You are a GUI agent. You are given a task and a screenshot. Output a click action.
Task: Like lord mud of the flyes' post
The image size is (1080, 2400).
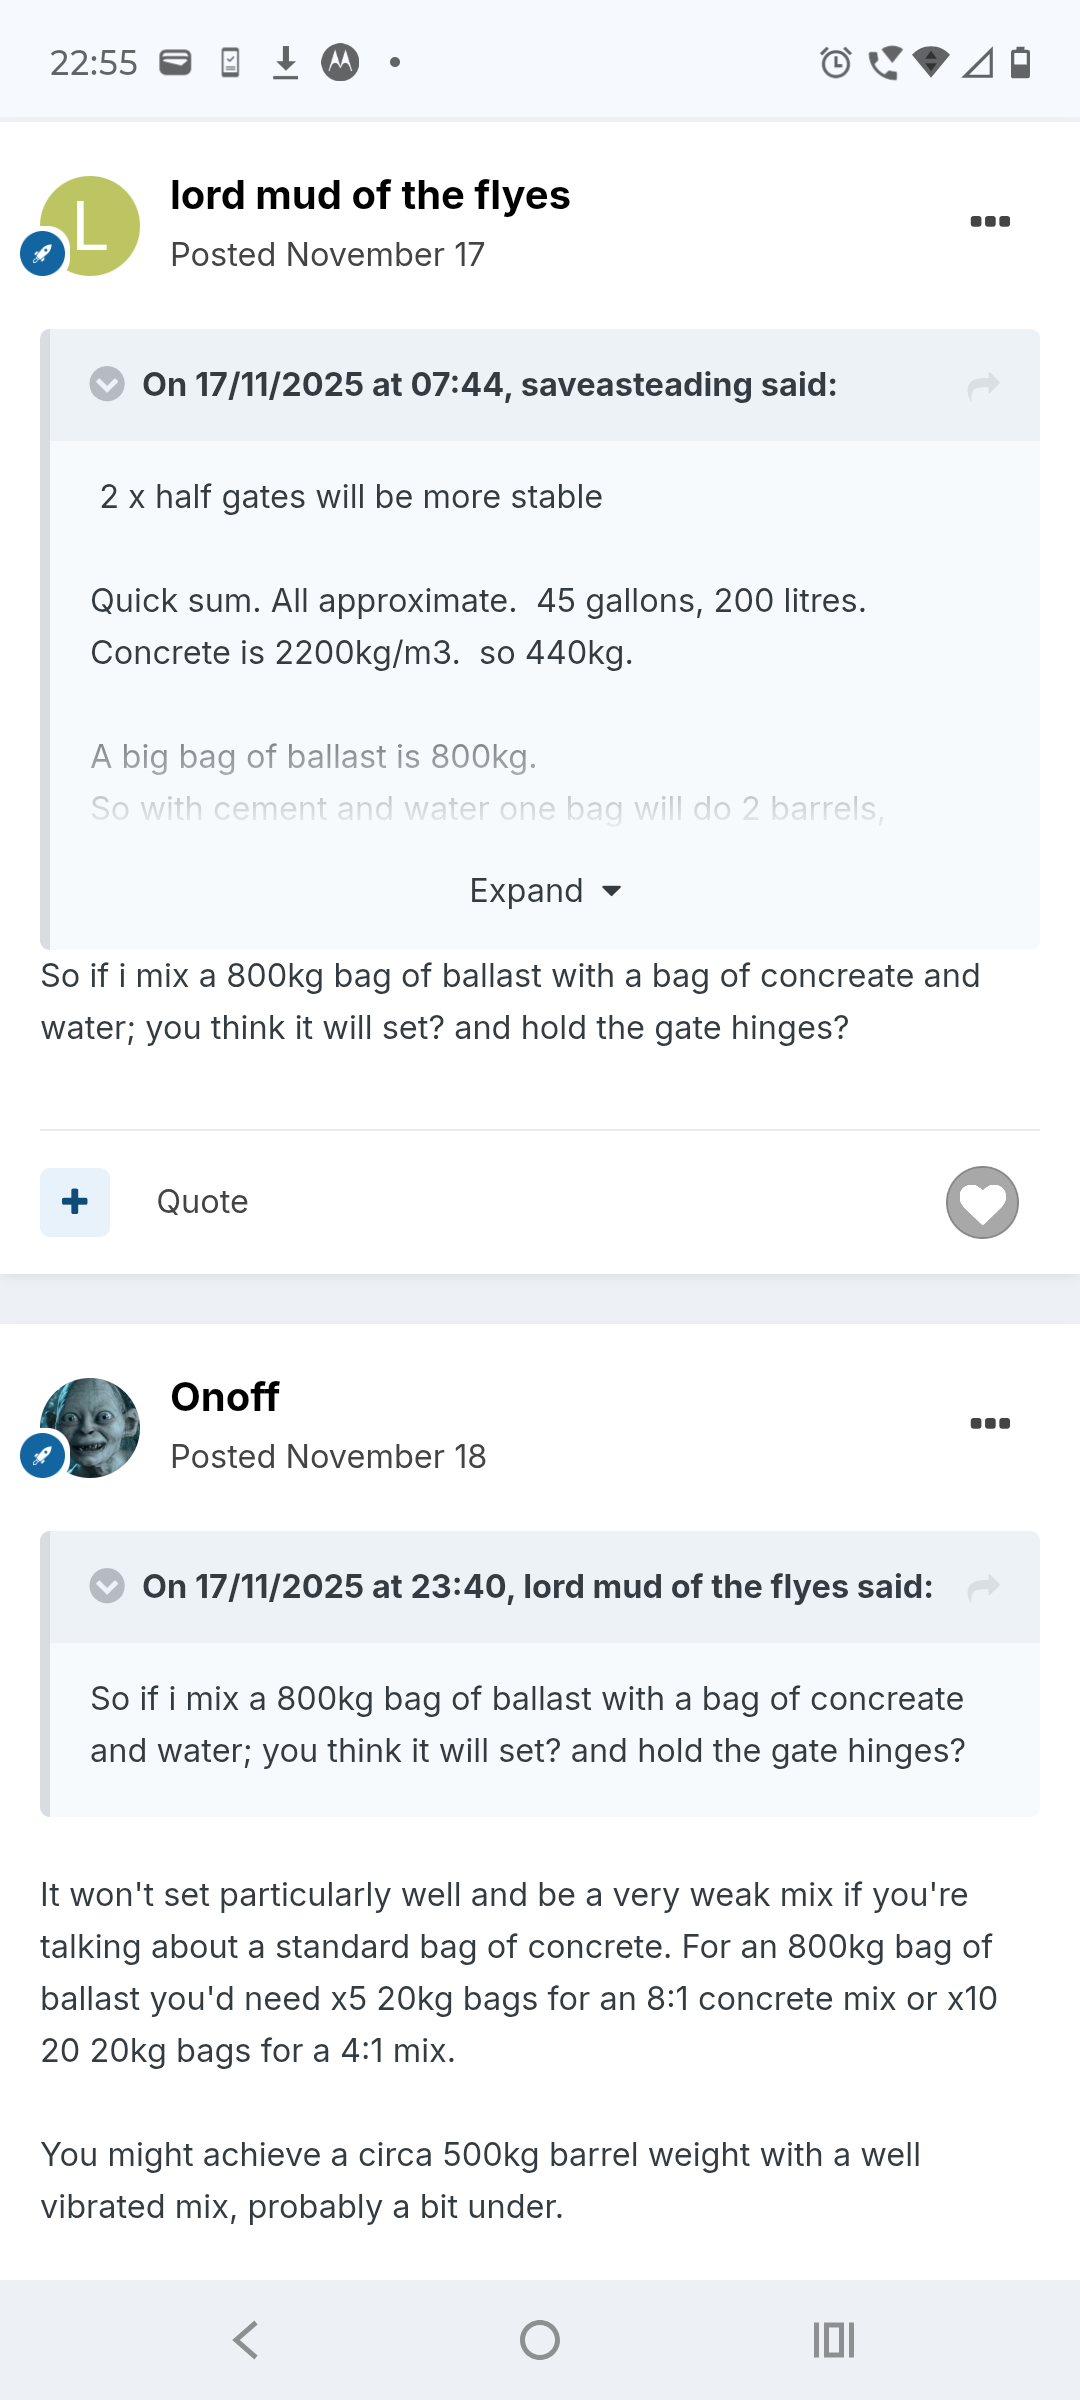click(982, 1202)
